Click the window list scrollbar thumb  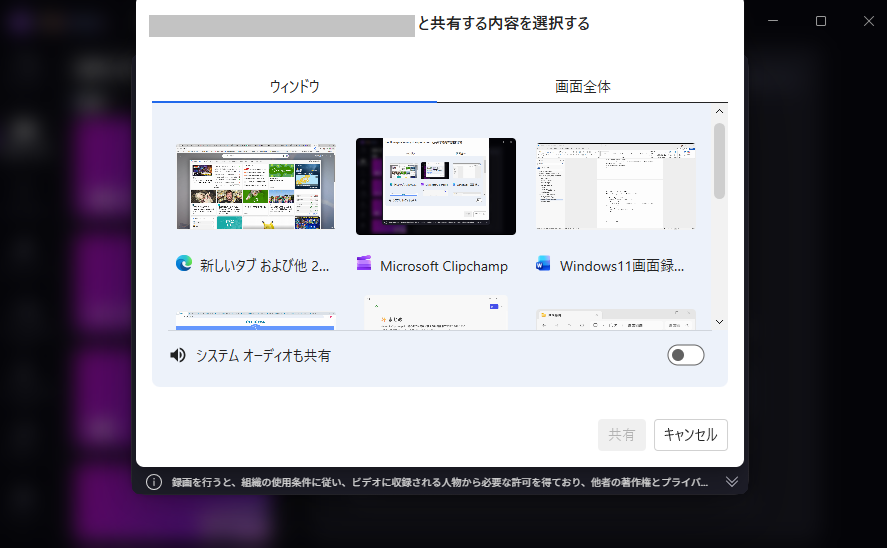[720, 161]
